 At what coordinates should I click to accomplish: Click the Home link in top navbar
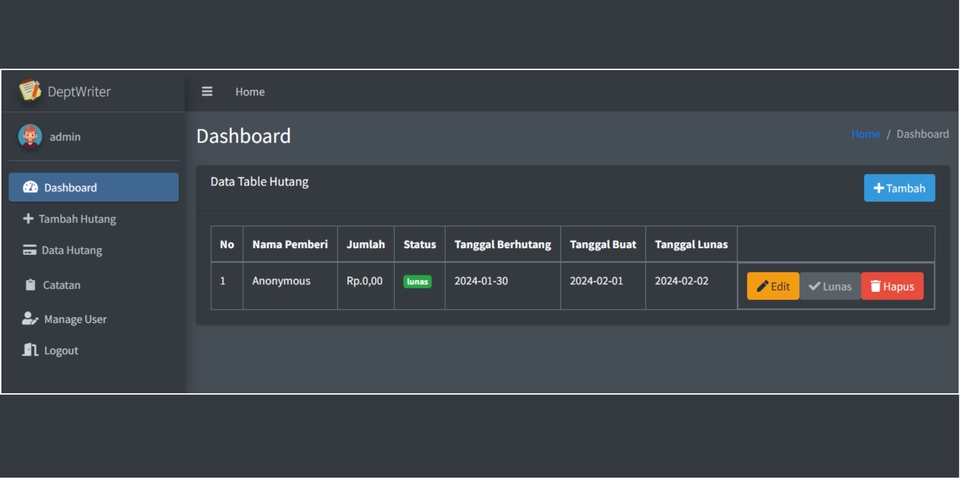pos(250,92)
